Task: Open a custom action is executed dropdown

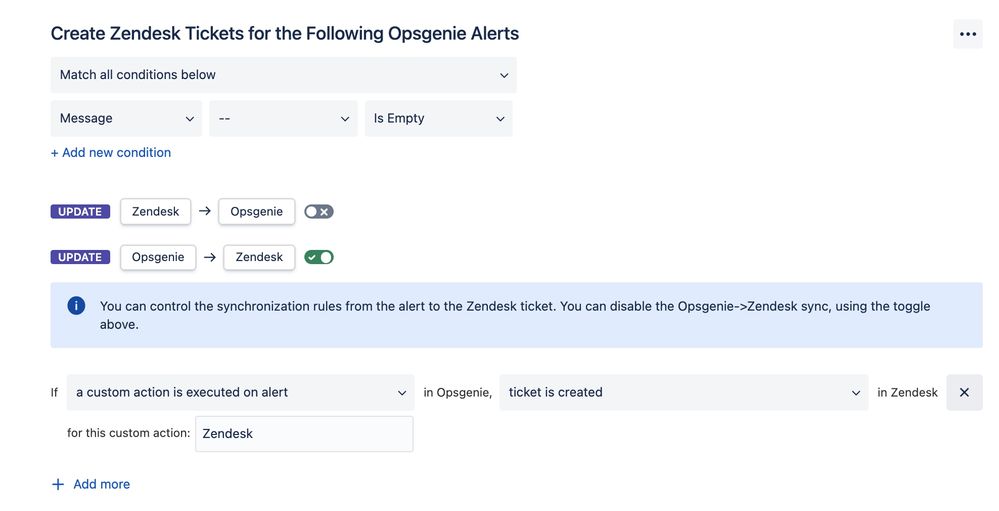Action: 241,392
